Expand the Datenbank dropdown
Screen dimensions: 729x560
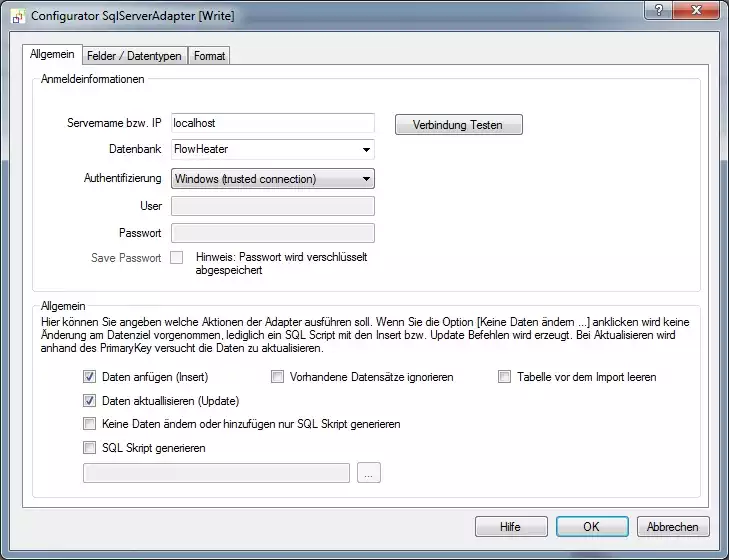tap(367, 151)
